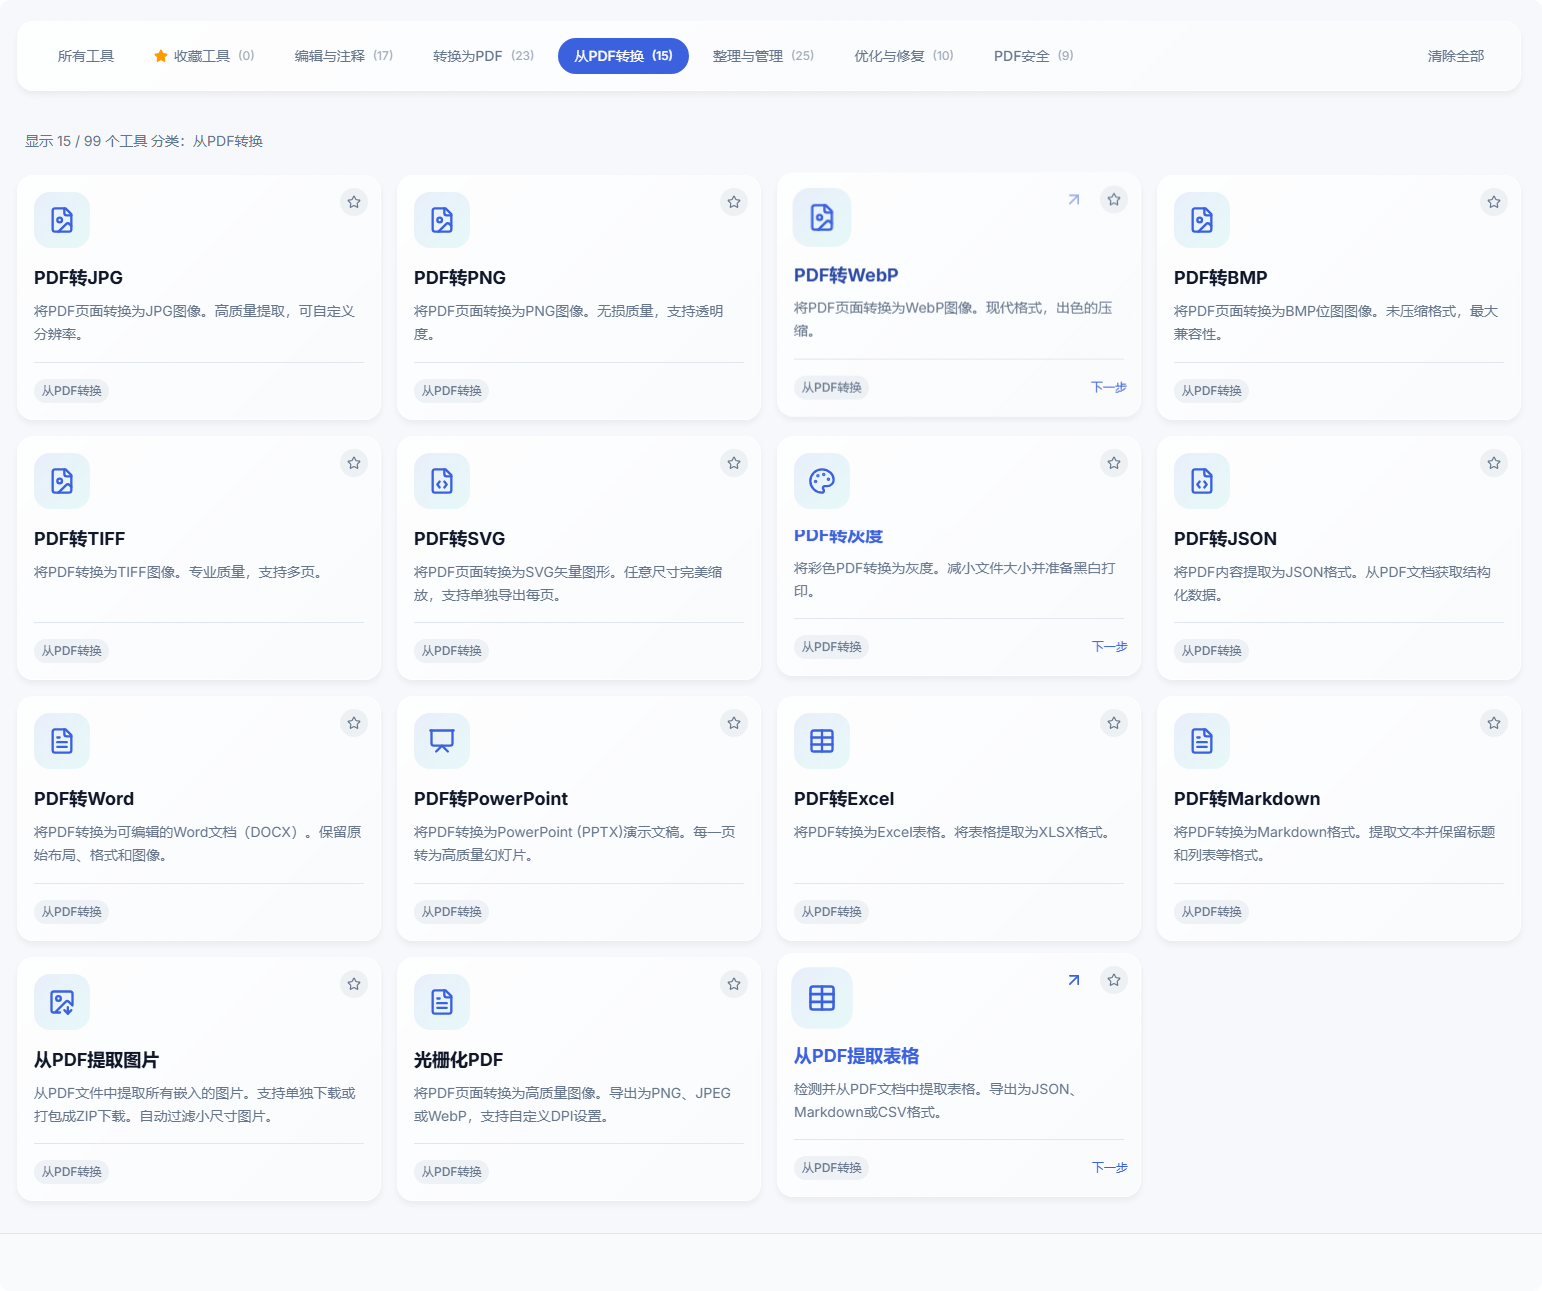Switch to the 编辑与注释 category tab
The width and height of the screenshot is (1542, 1291).
343,56
